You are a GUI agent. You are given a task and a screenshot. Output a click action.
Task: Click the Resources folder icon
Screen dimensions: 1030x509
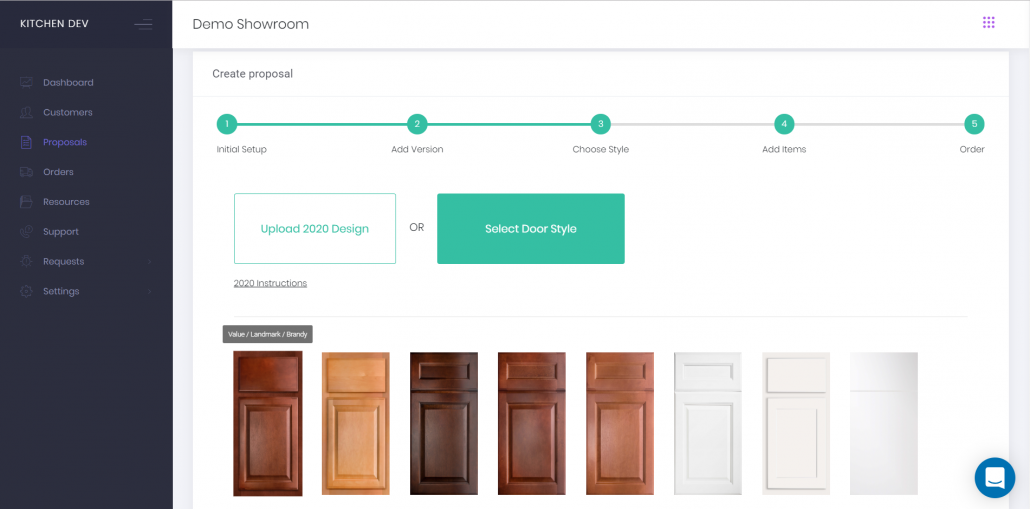point(26,202)
